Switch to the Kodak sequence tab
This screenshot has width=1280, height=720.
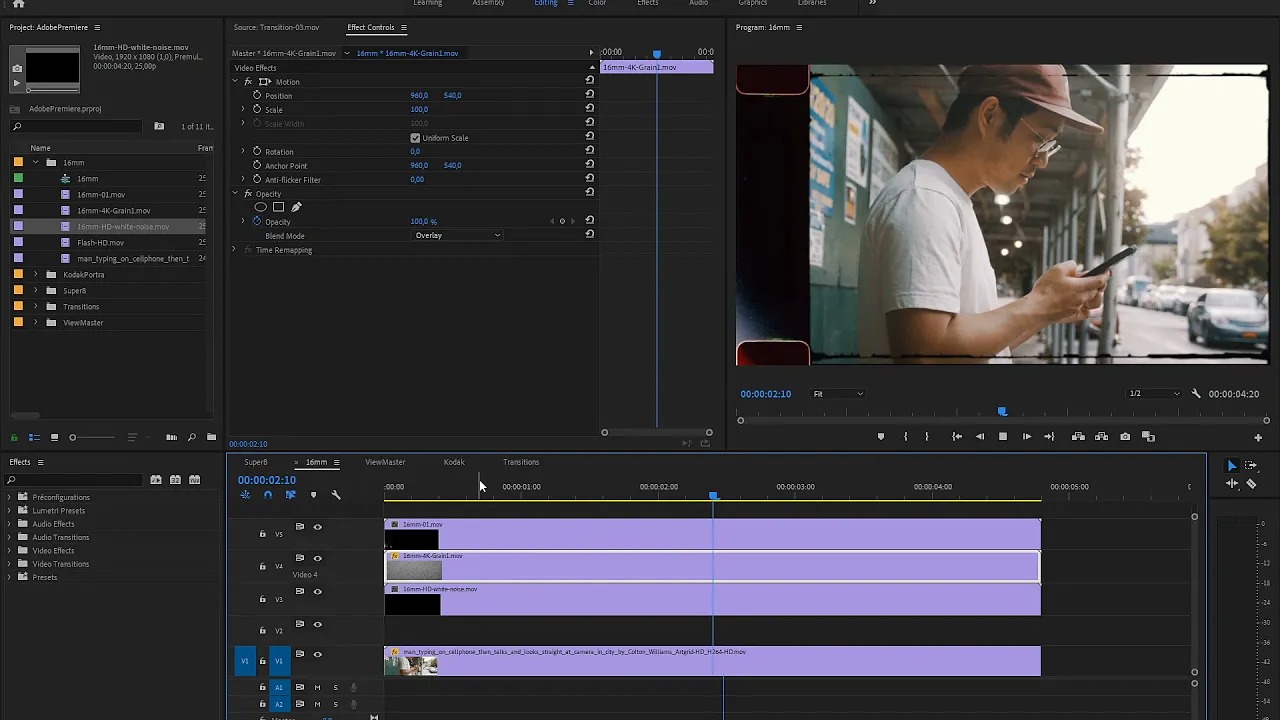[x=454, y=462]
